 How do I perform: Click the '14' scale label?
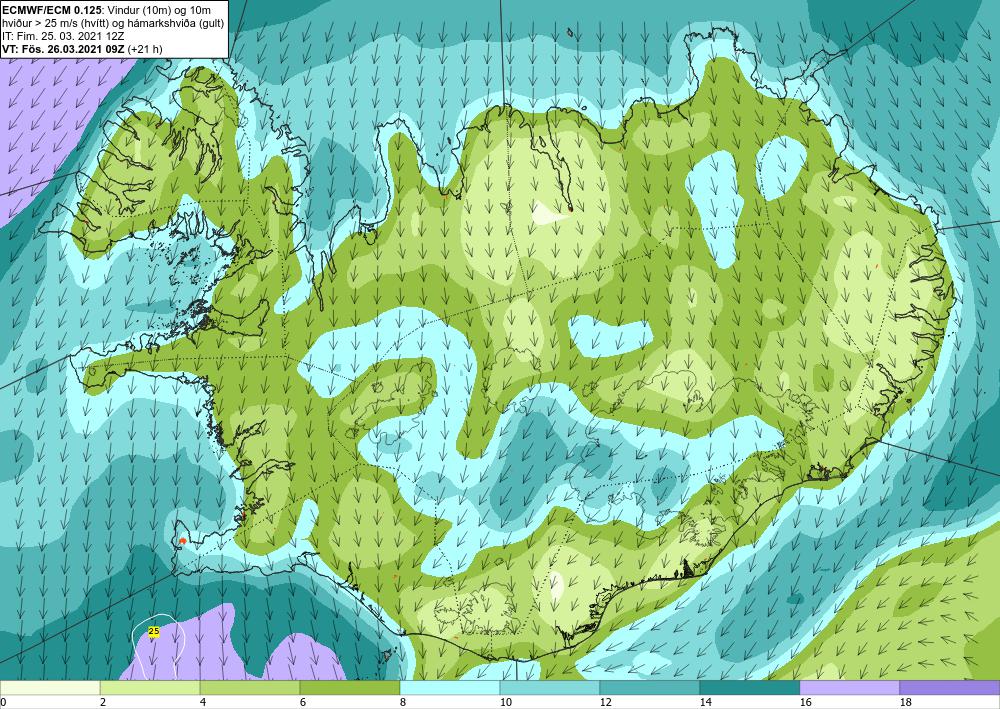coord(705,703)
